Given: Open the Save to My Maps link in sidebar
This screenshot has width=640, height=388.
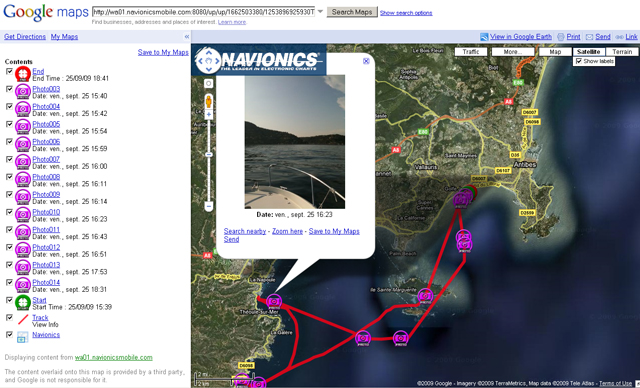Looking at the screenshot, I should 163,52.
